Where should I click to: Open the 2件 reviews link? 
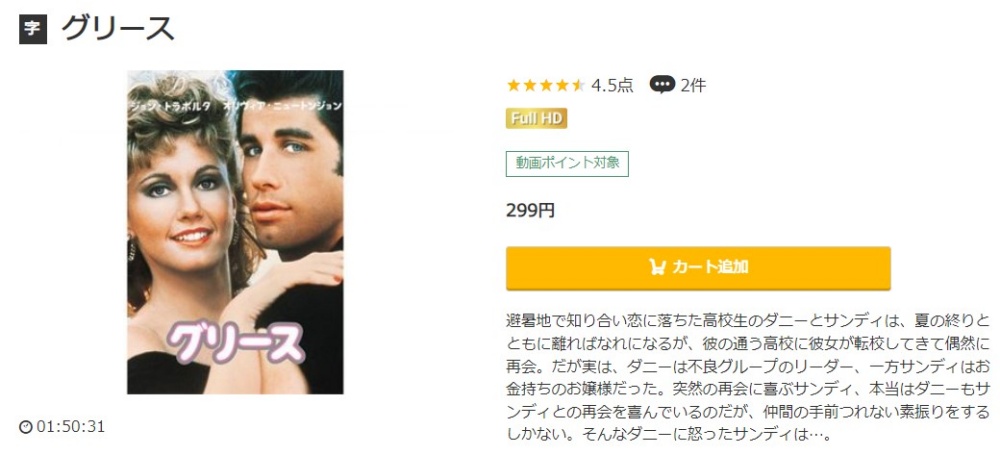[693, 85]
